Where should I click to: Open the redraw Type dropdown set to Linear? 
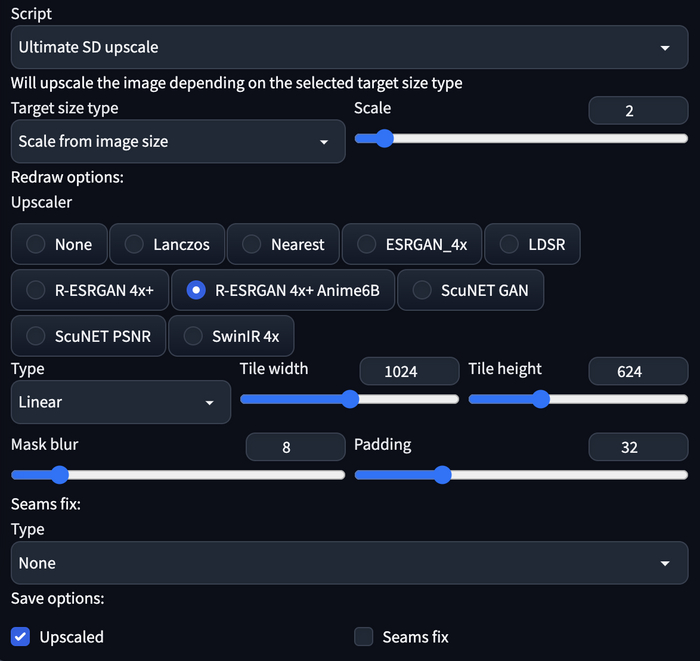[120, 402]
